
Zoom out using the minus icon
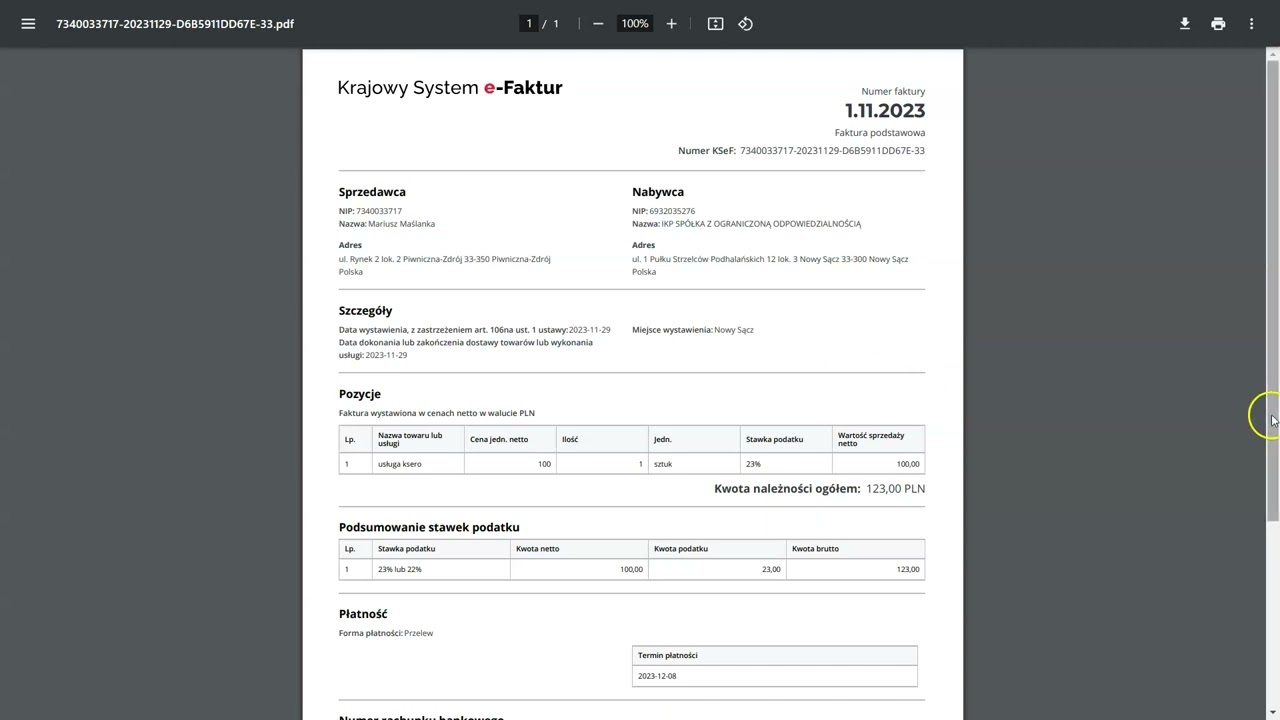[598, 24]
